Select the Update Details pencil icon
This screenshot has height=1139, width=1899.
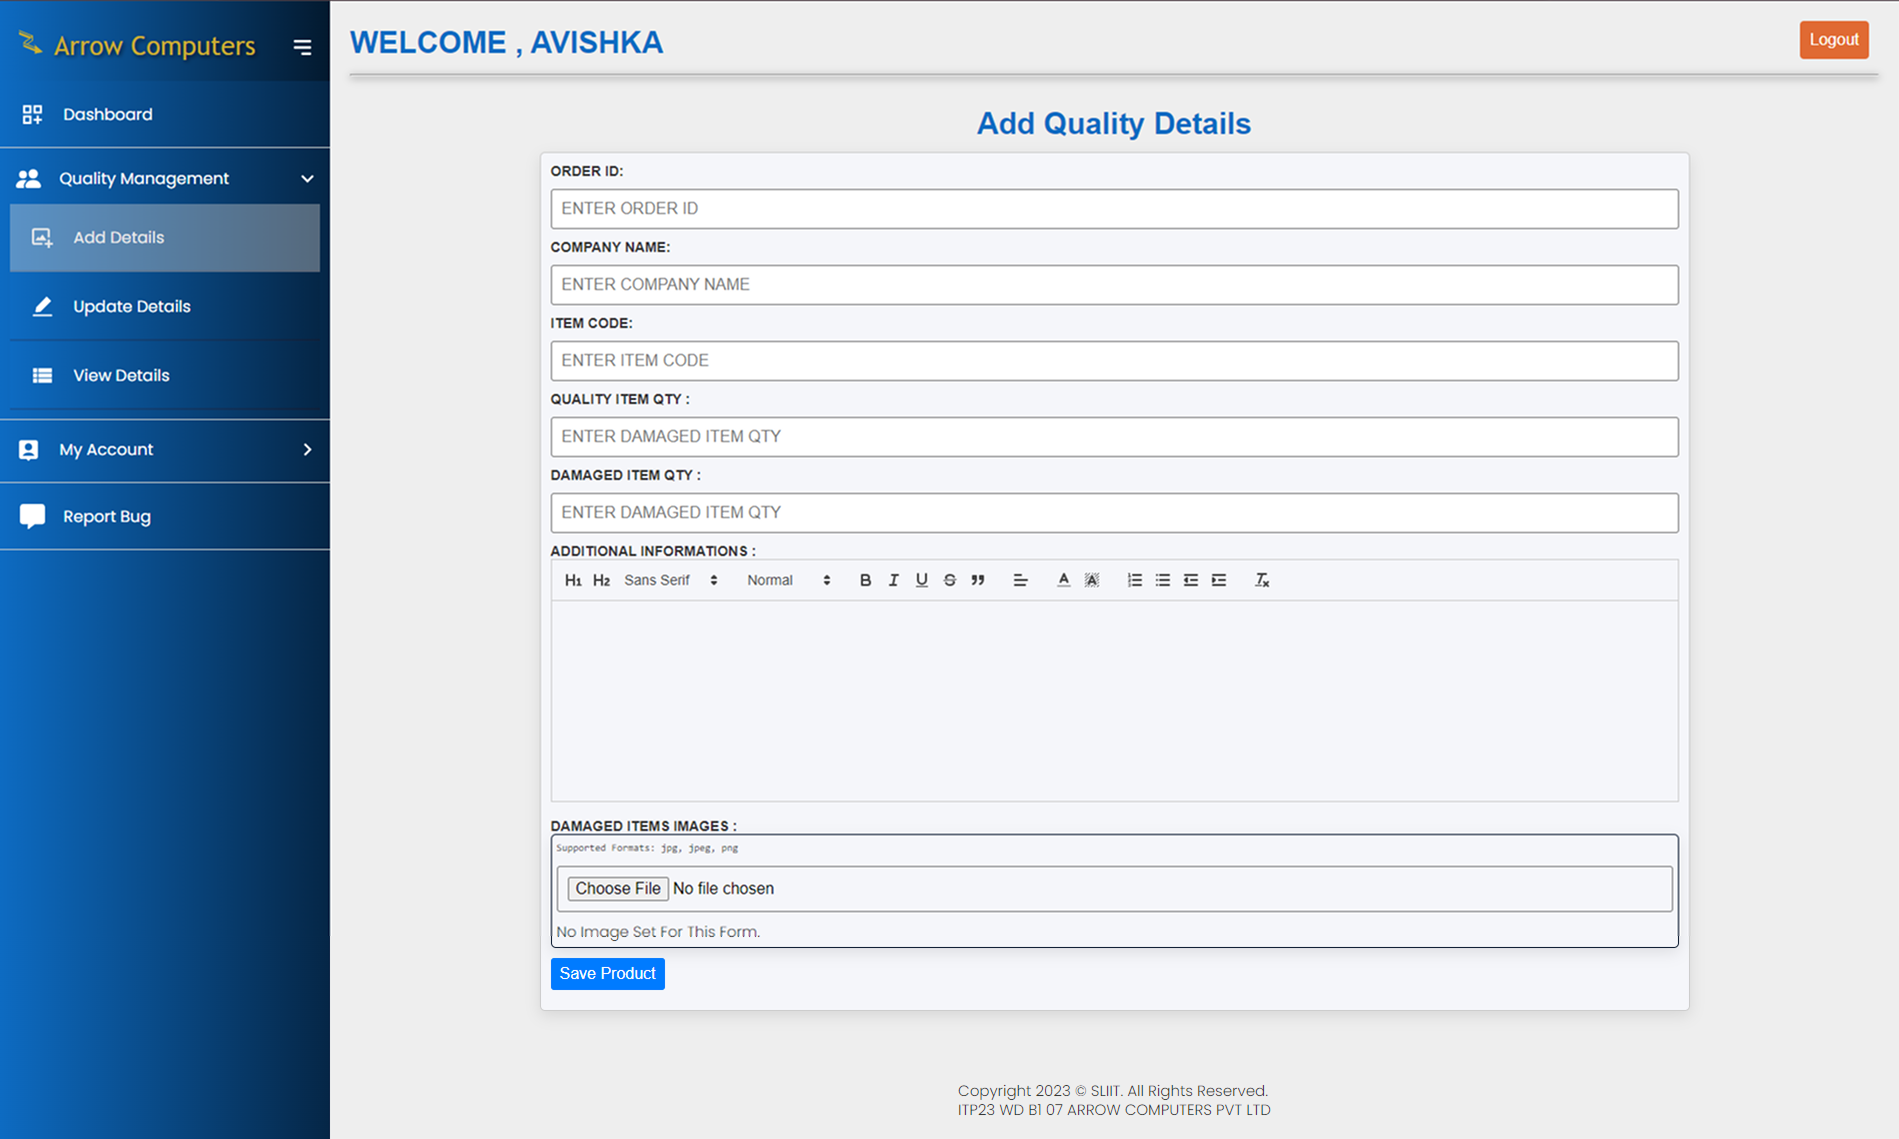pyautogui.click(x=42, y=307)
